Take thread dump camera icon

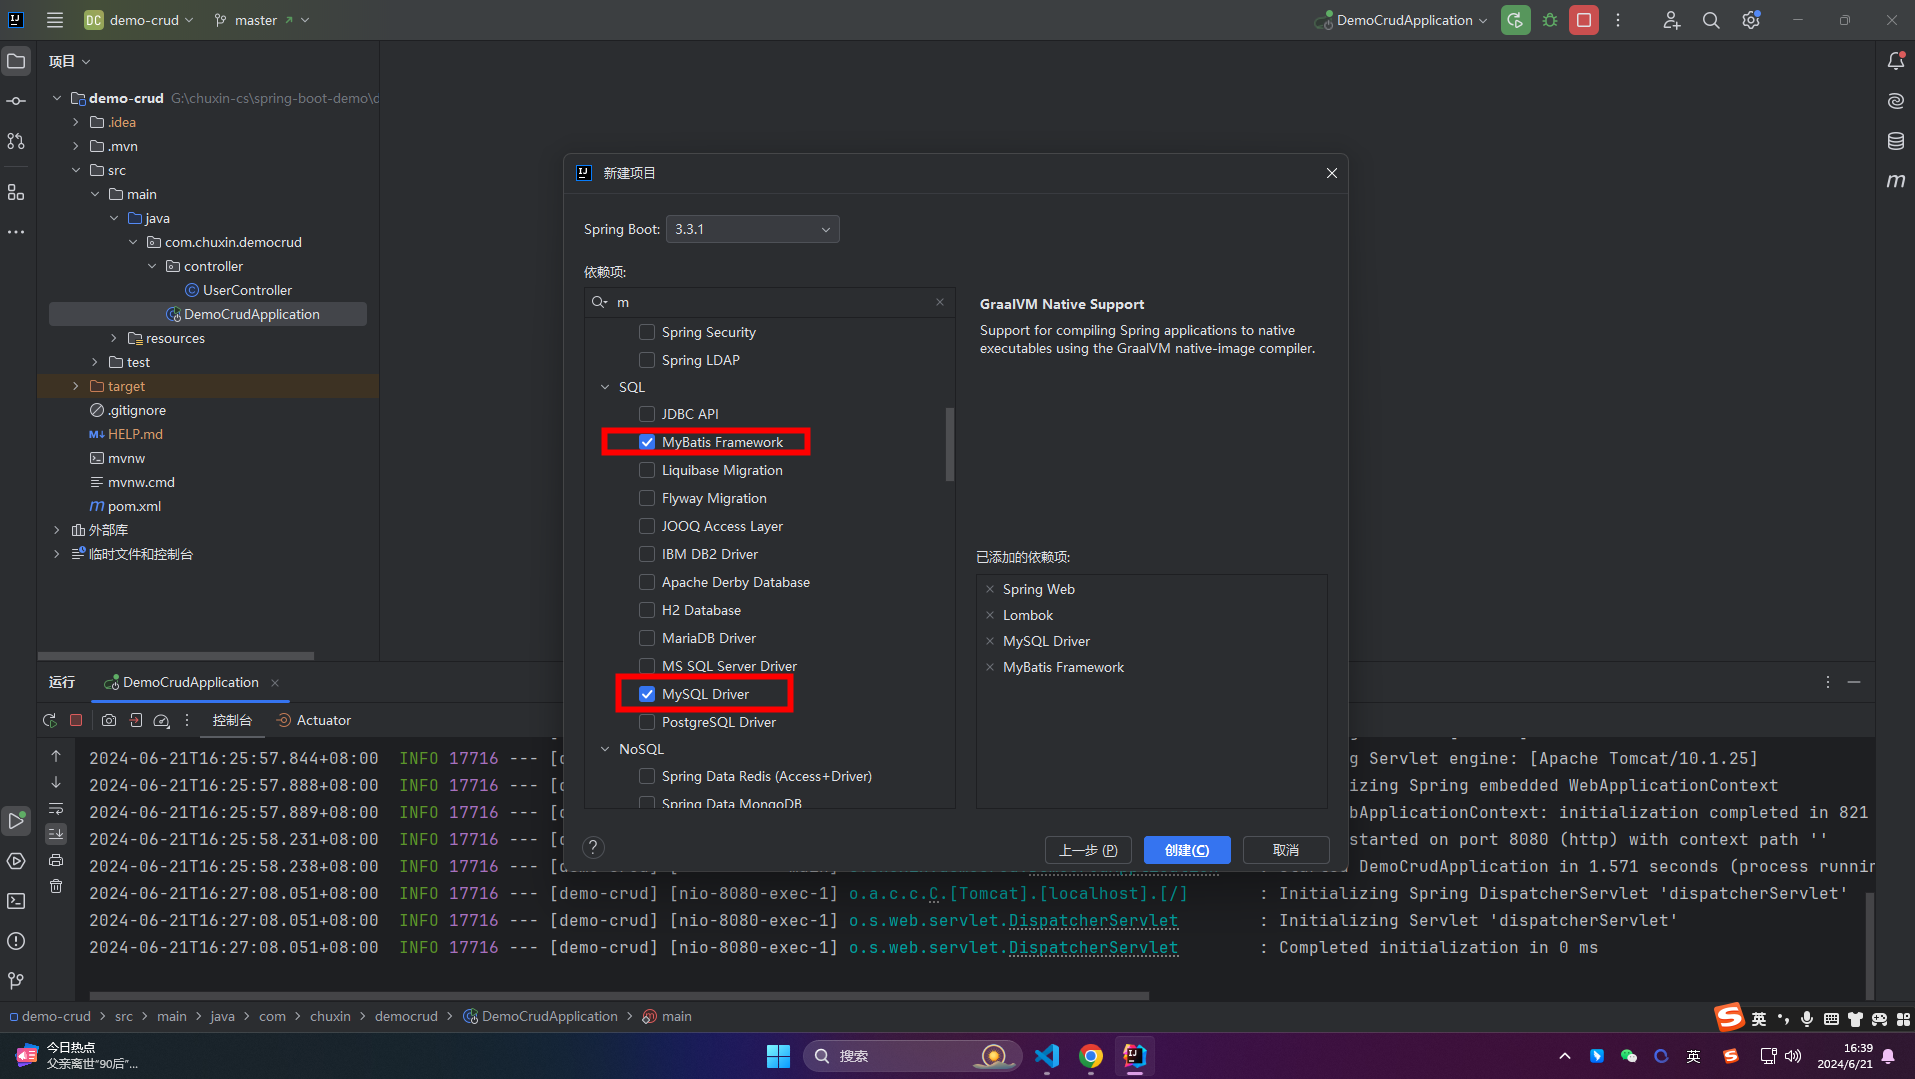click(x=109, y=720)
